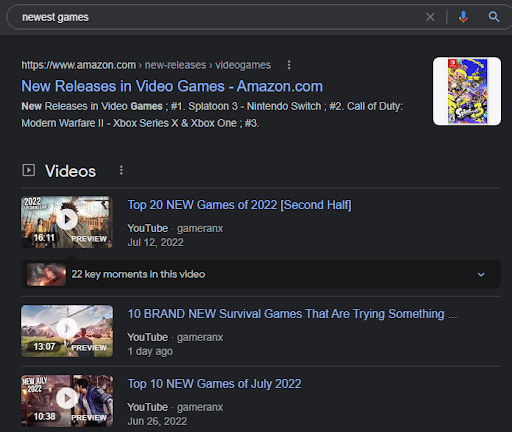The image size is (512, 432).
Task: Play the 13:07 survival games thumbnail
Action: click(x=67, y=331)
